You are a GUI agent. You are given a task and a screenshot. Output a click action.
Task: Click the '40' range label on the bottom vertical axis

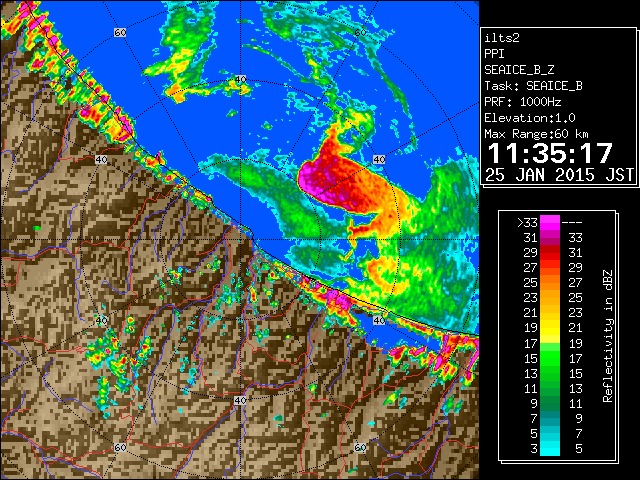coord(240,400)
